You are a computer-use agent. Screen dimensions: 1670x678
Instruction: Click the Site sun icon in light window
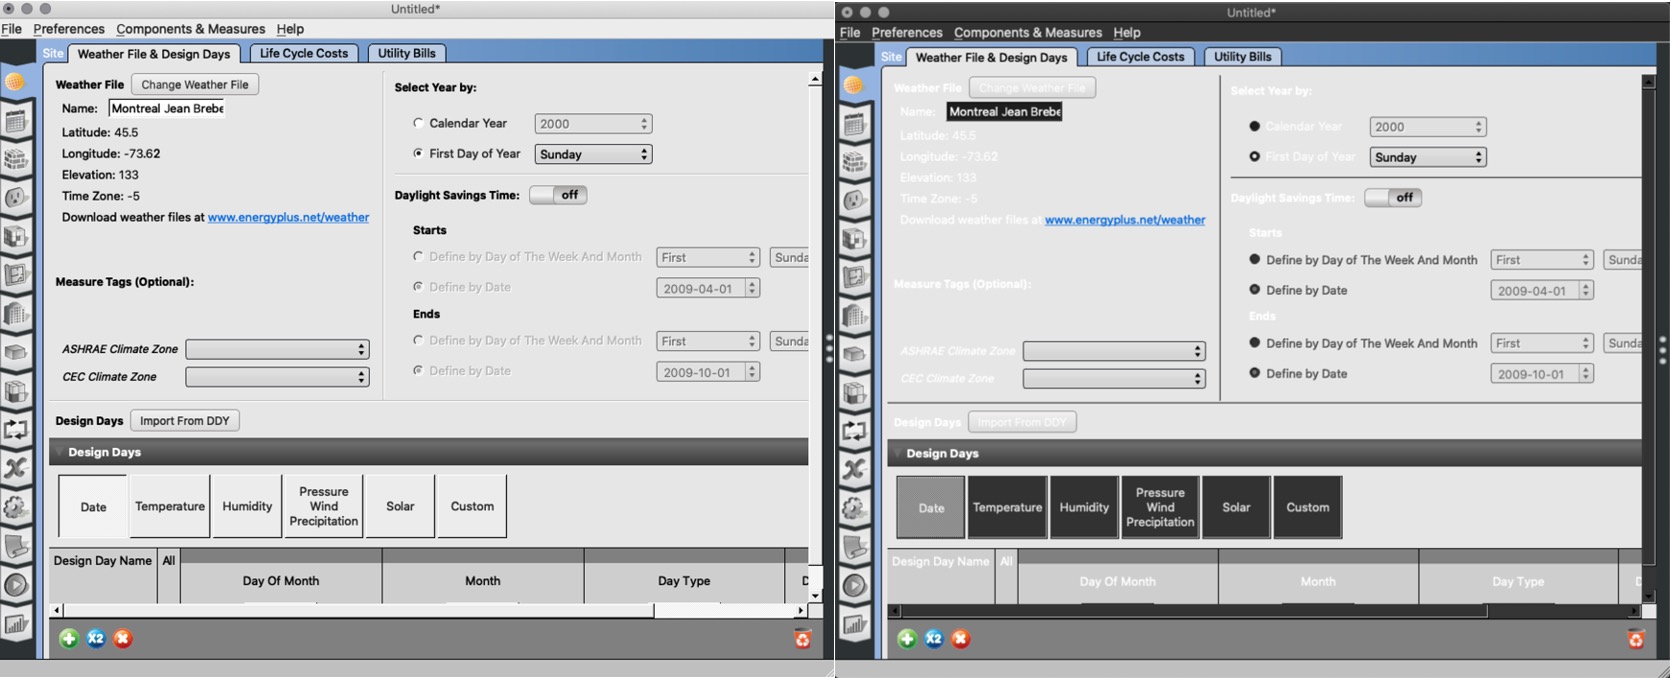pyautogui.click(x=16, y=82)
